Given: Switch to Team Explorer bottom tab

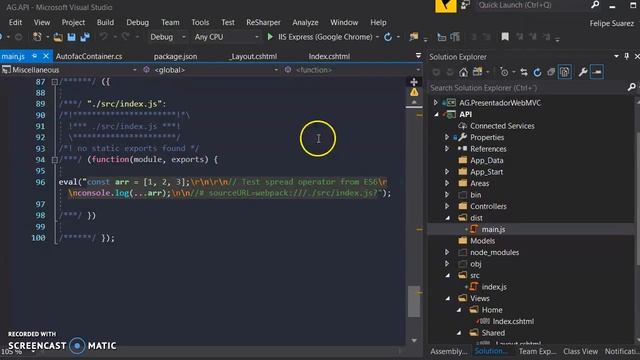Looking at the screenshot, I should point(538,351).
